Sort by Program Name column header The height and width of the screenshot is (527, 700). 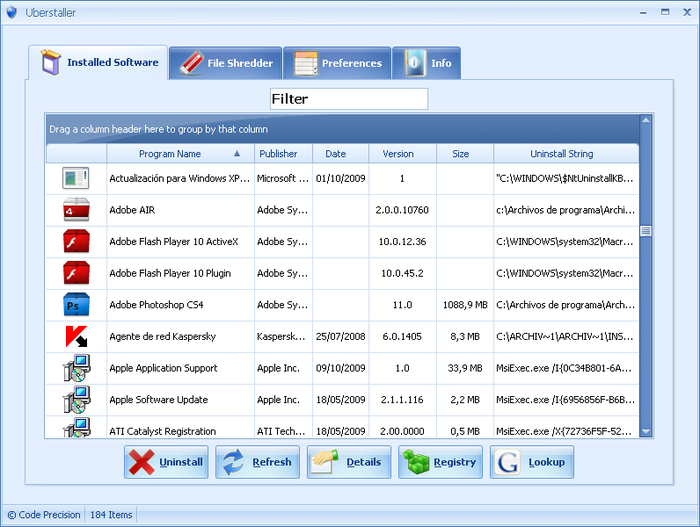(x=180, y=154)
